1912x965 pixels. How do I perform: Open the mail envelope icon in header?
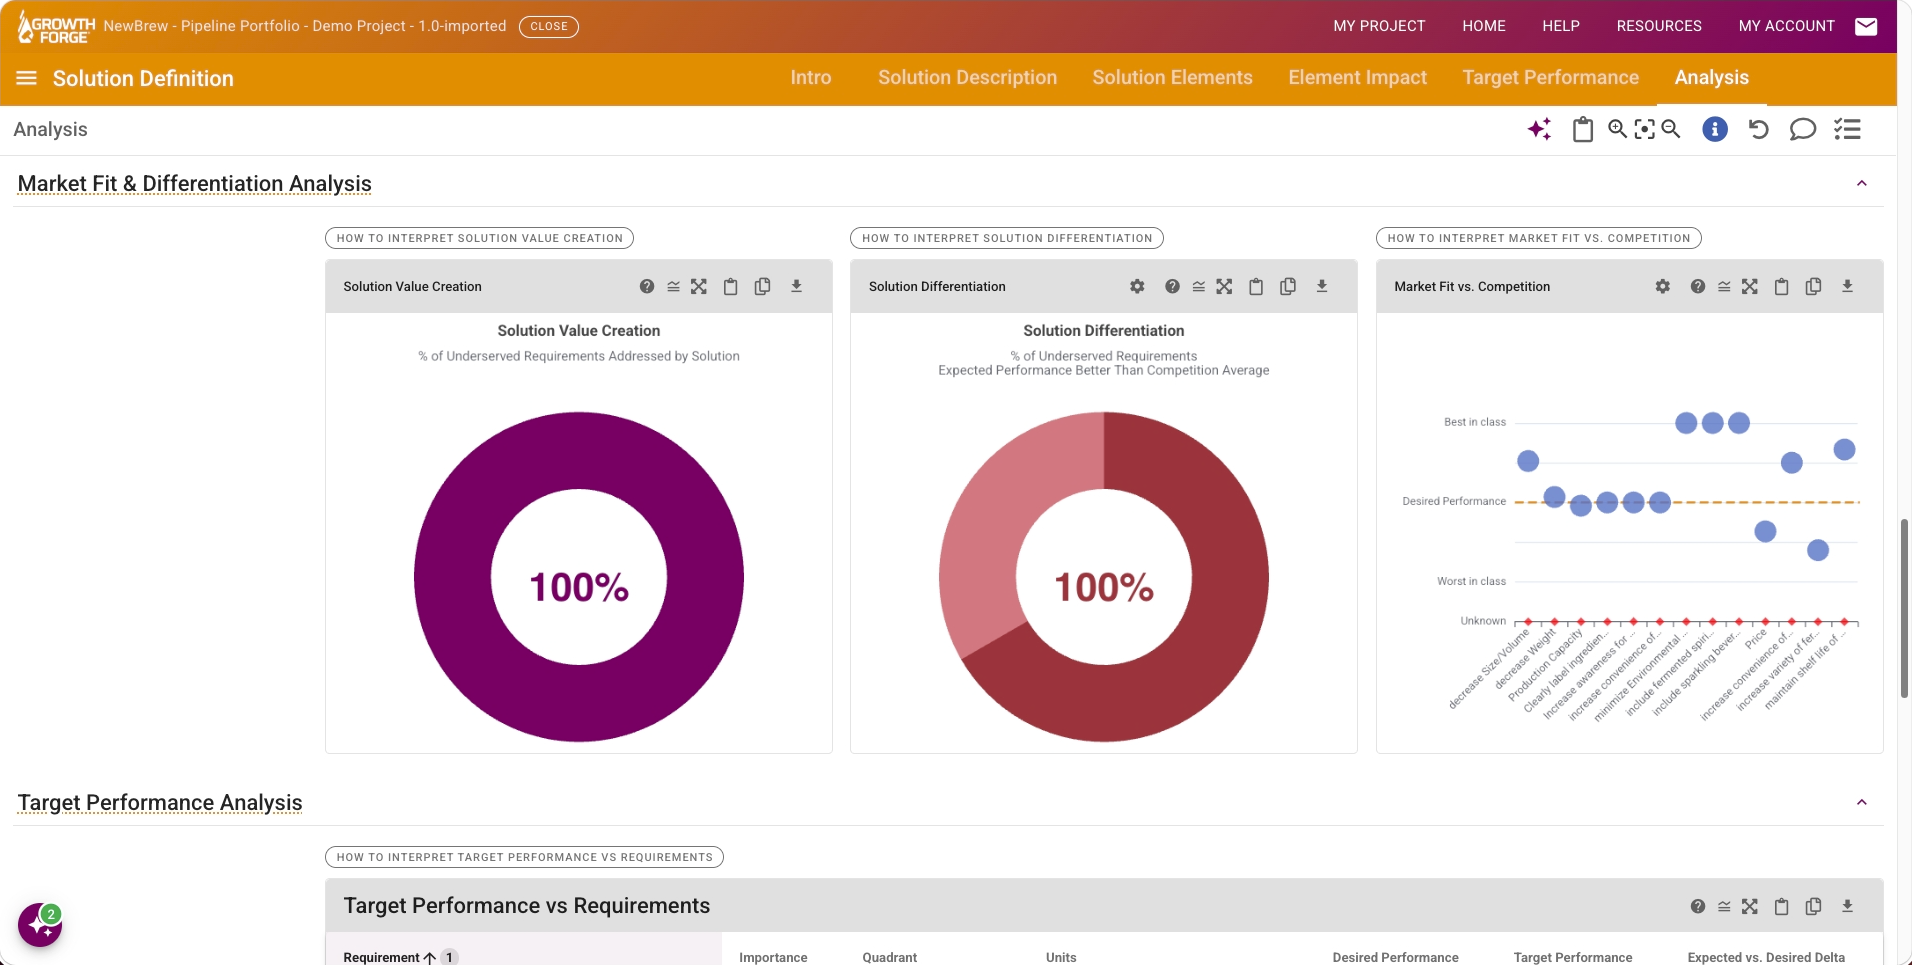pos(1866,26)
